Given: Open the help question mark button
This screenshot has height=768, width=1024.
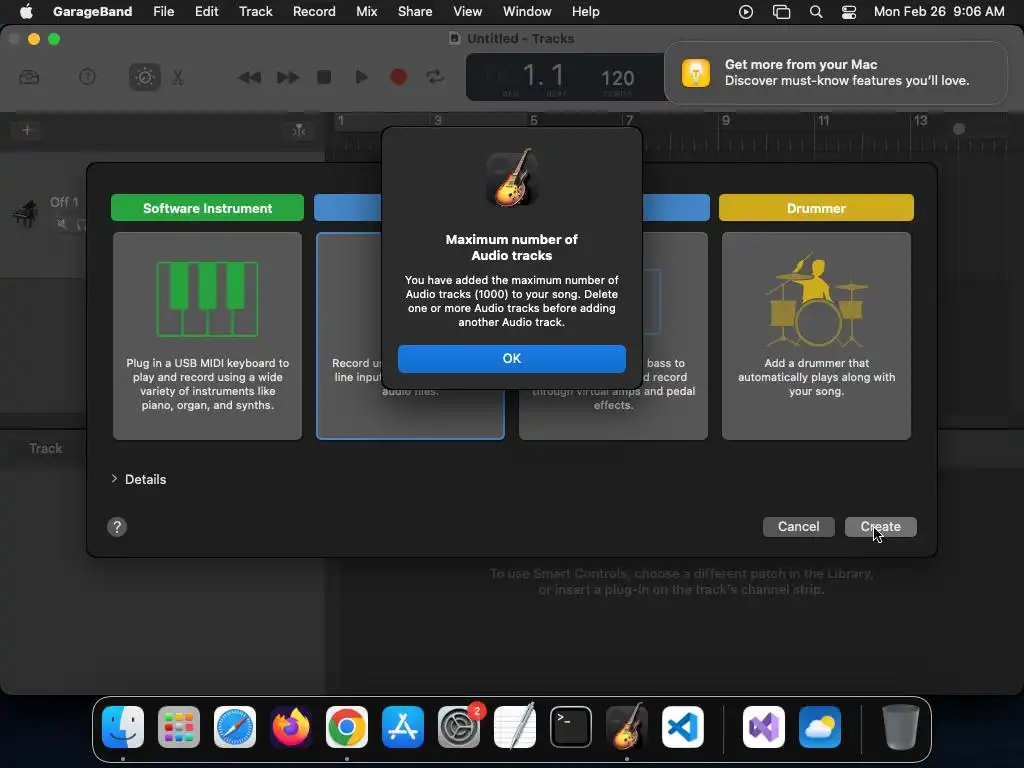Looking at the screenshot, I should 117,527.
